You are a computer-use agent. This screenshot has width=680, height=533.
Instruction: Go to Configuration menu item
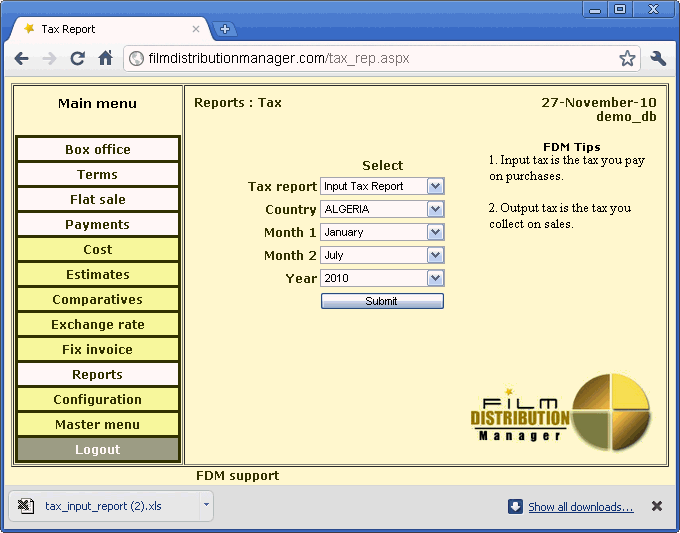[98, 400]
